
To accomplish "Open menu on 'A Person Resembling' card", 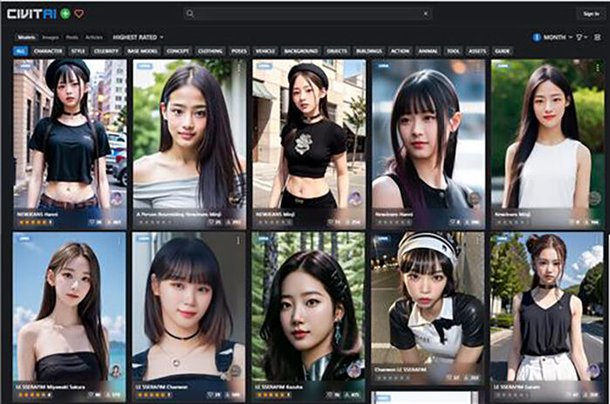I will pos(239,68).
